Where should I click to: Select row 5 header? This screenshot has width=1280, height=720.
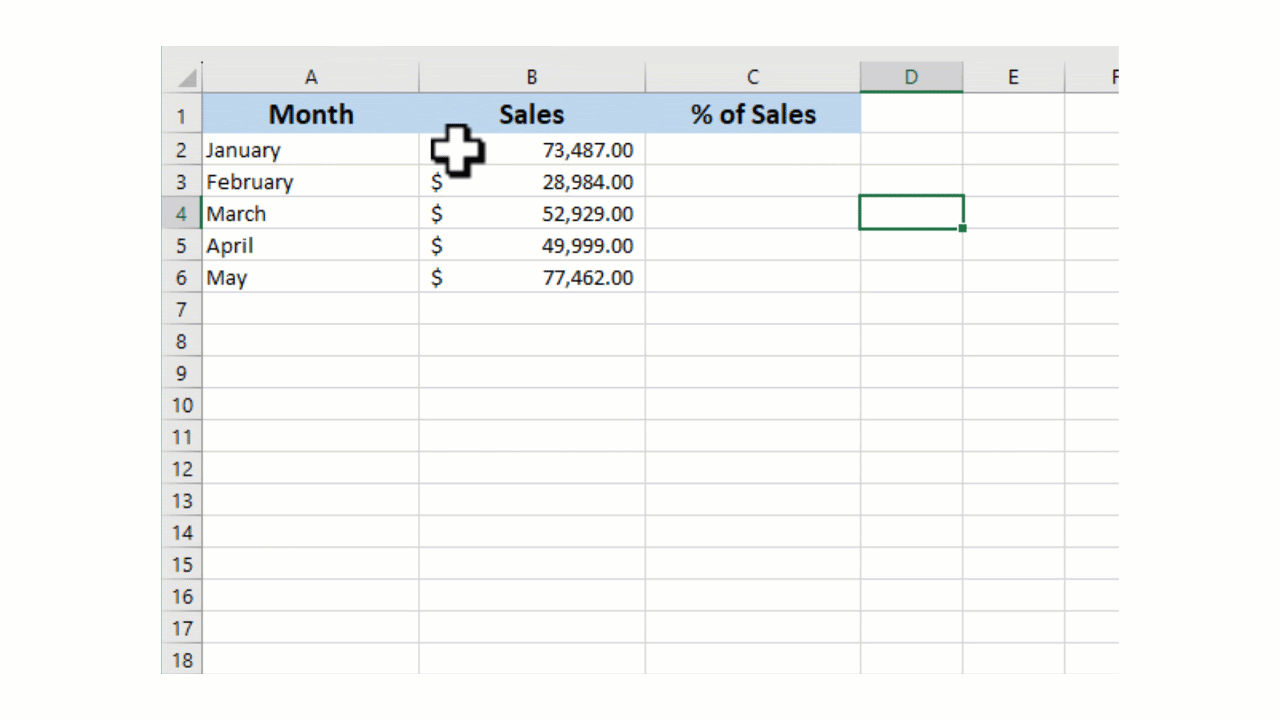(x=181, y=246)
